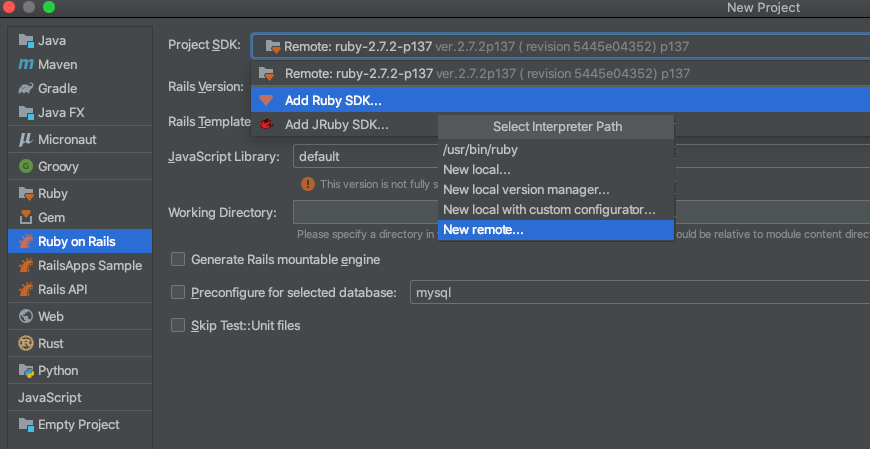
Task: Open the Project SDK combo box
Action: [x=560, y=47]
